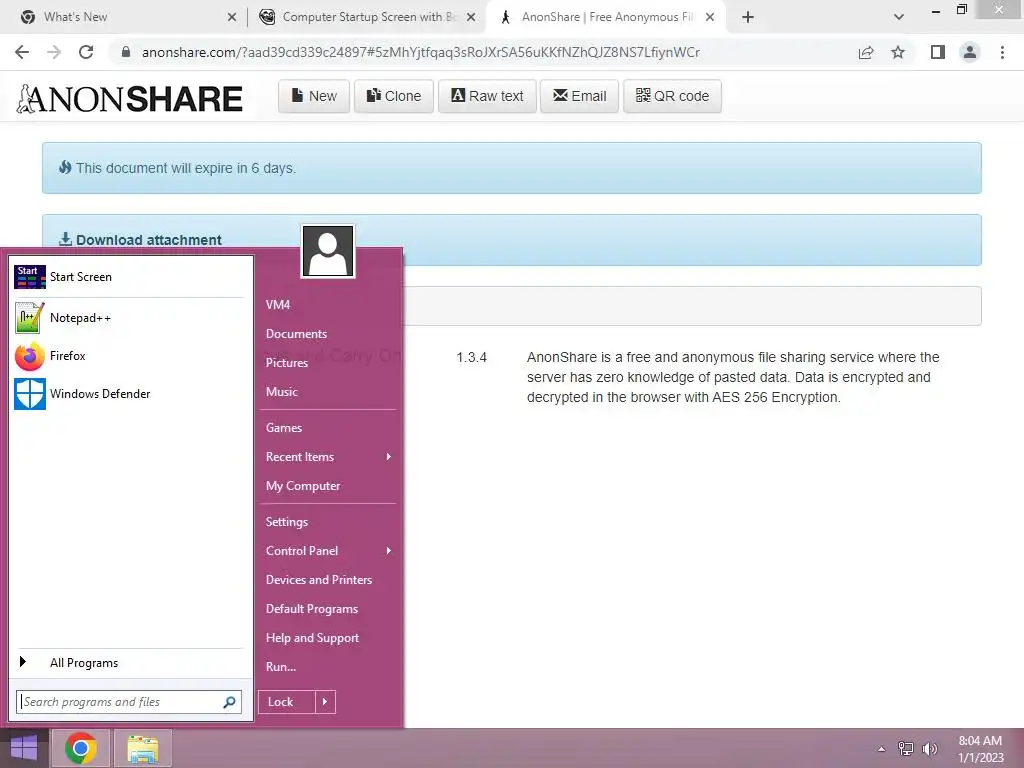Screen dimensions: 1024x768
Task: Click the lock icon in address bar
Action: pos(126,52)
